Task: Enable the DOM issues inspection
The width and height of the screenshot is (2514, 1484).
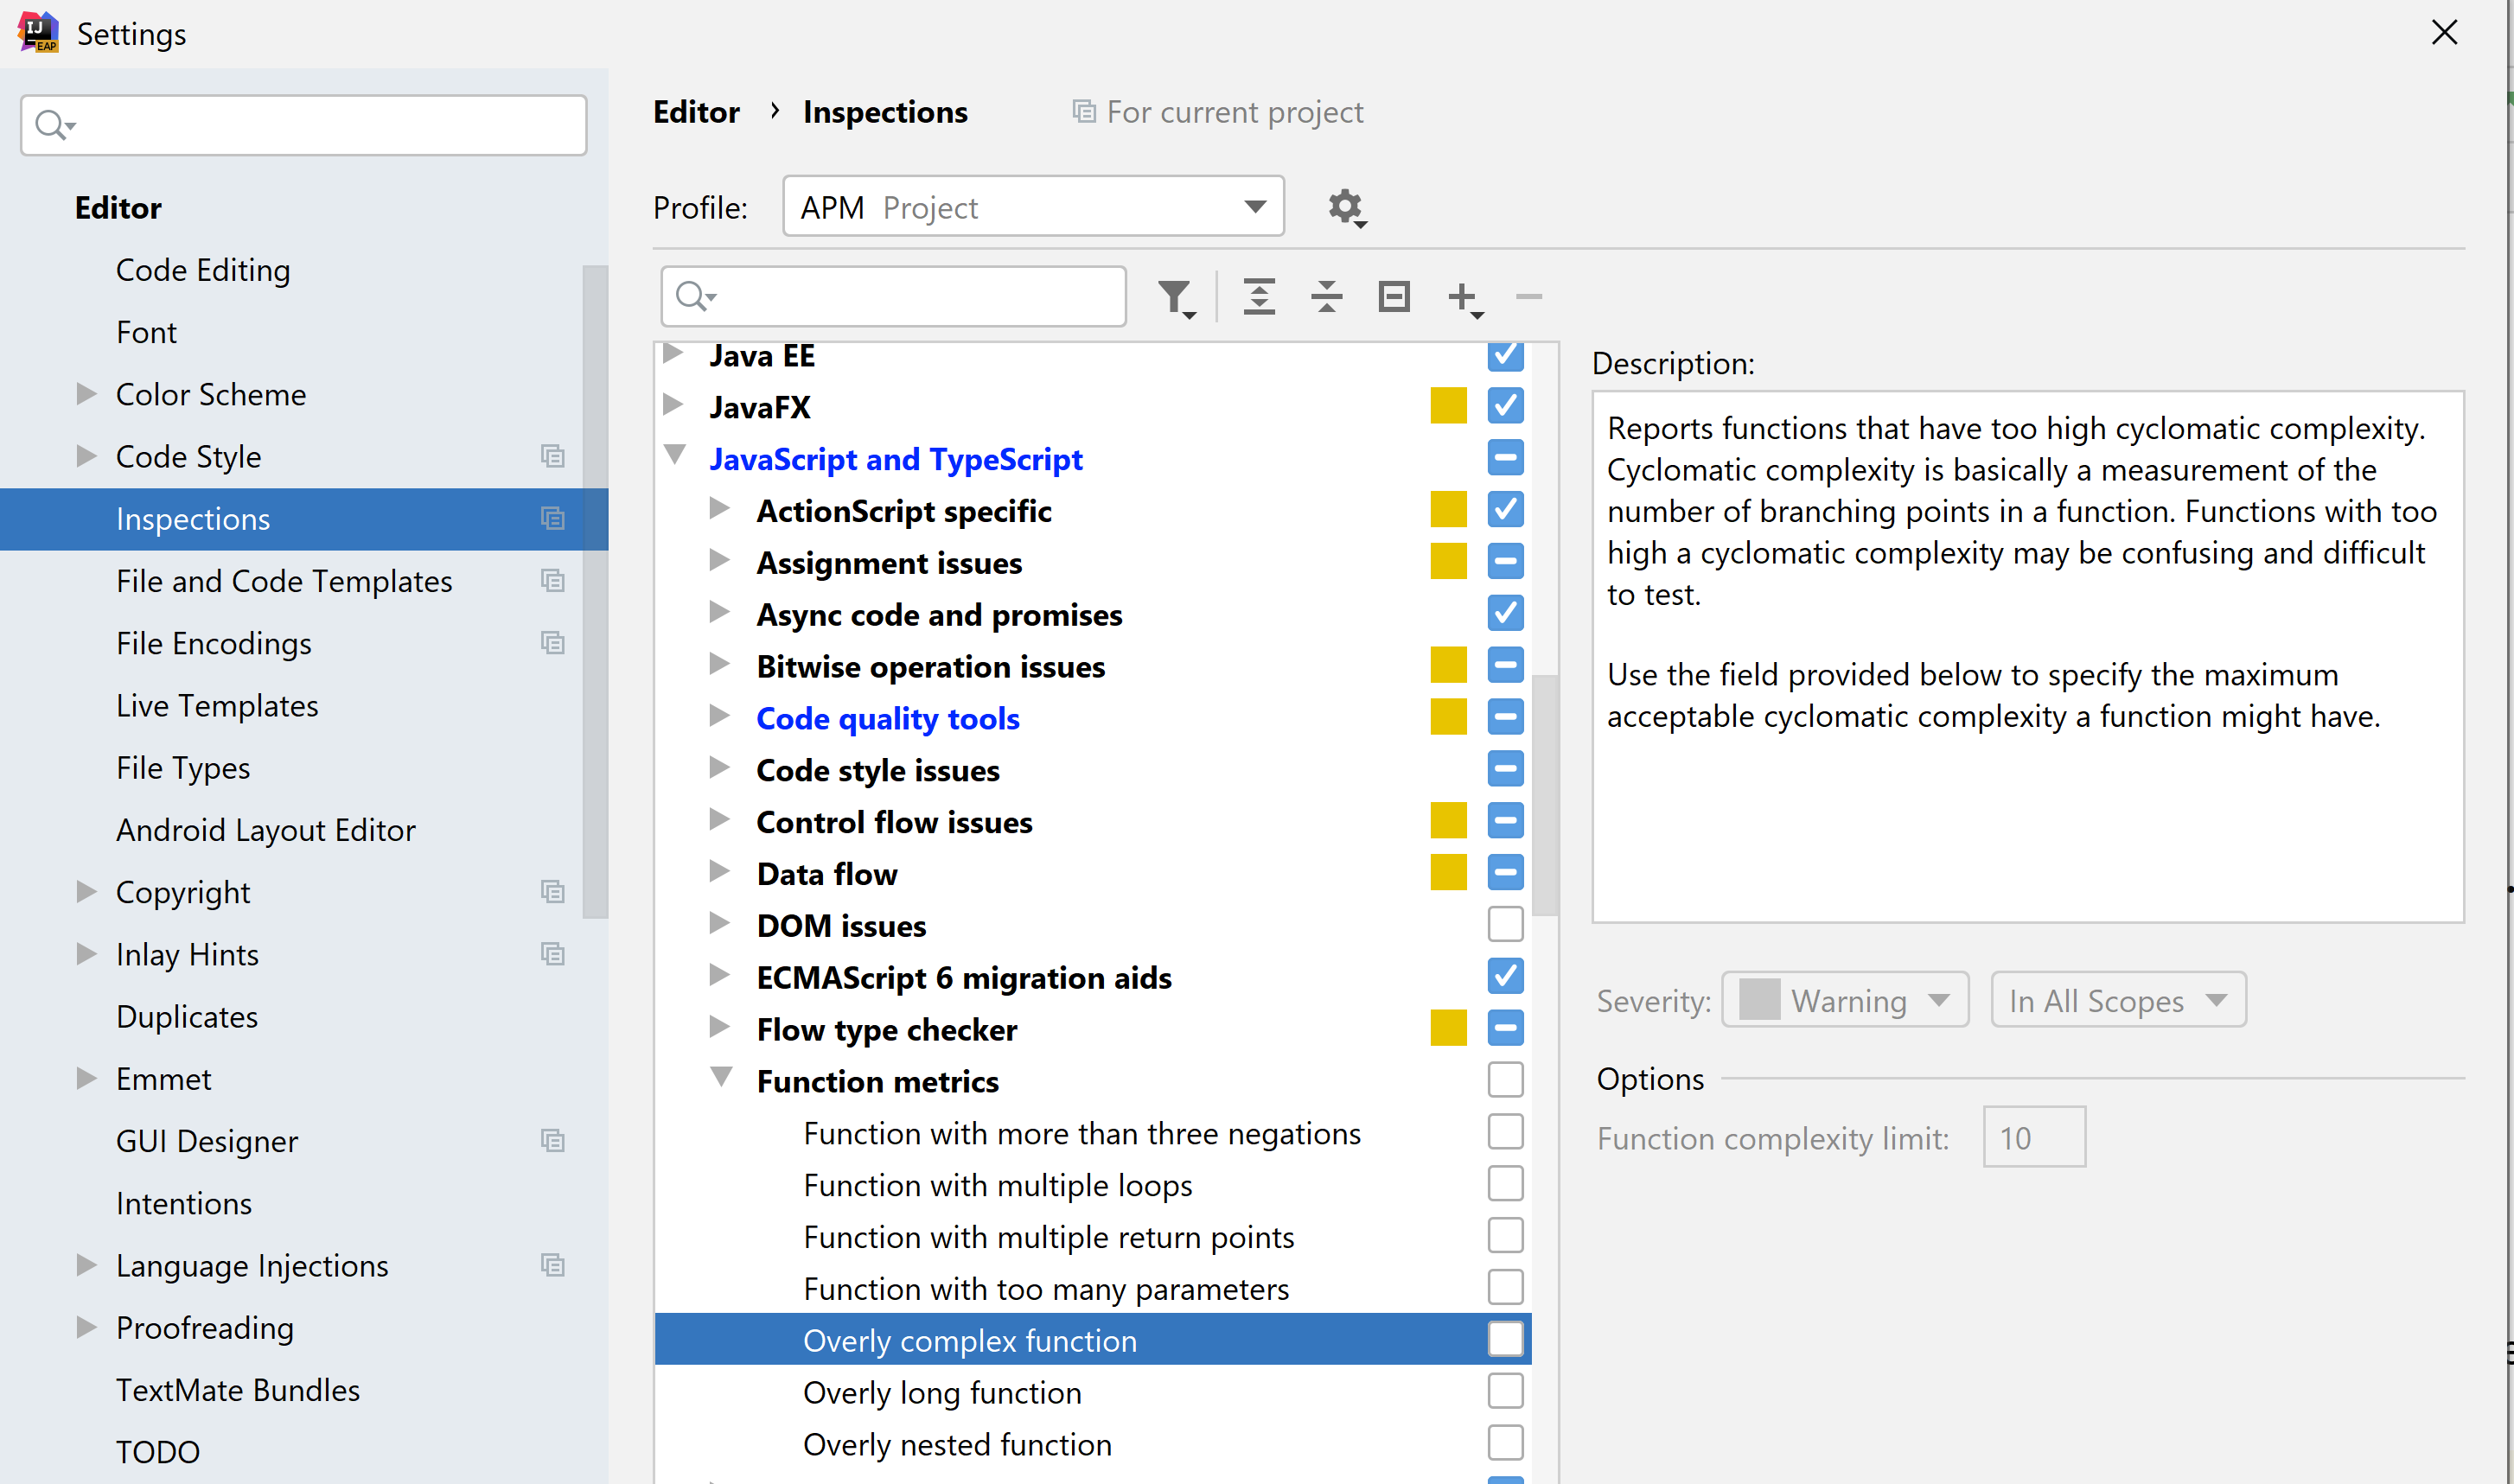Action: 1505,923
